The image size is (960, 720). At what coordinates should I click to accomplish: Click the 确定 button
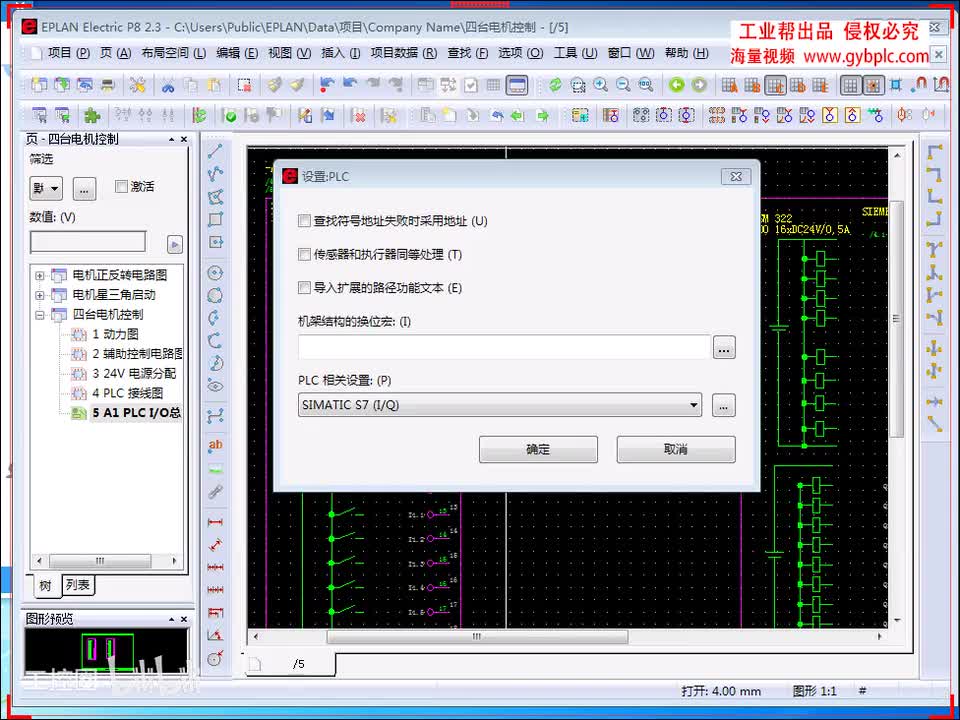[538, 449]
